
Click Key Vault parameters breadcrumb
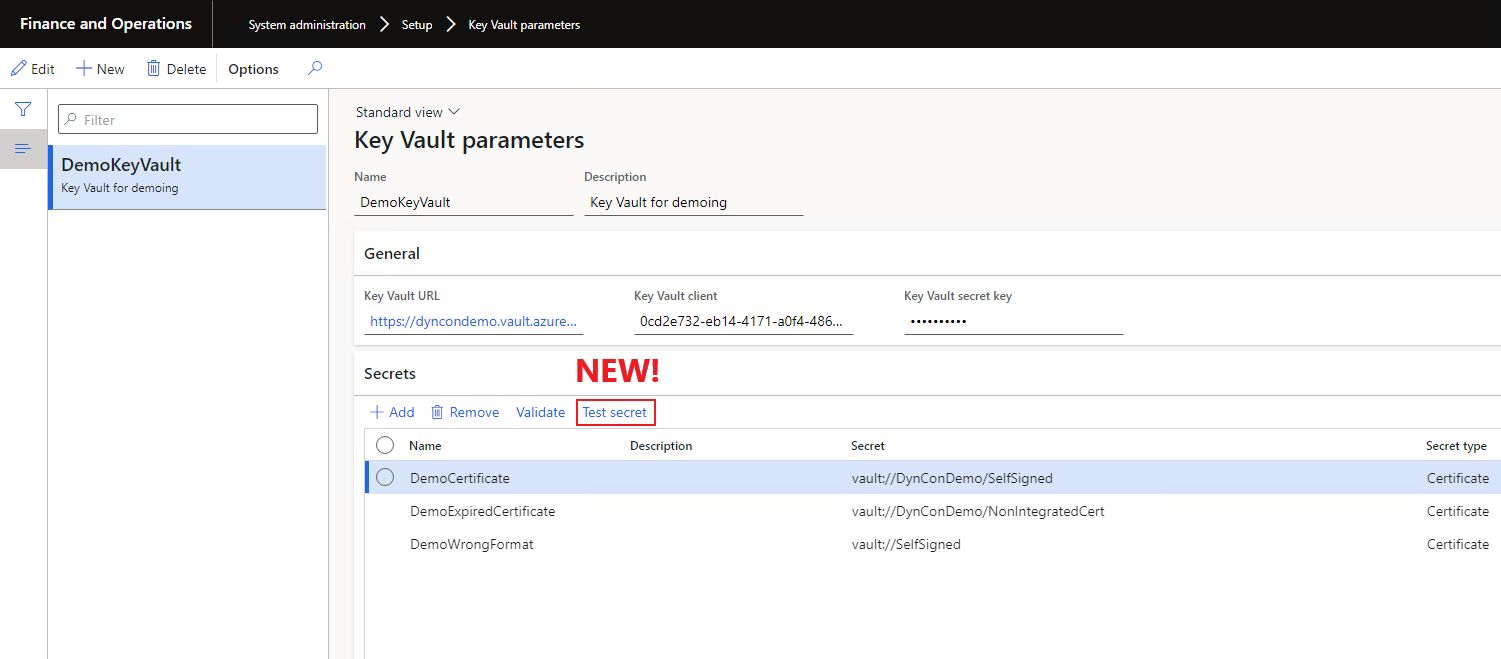tap(524, 24)
